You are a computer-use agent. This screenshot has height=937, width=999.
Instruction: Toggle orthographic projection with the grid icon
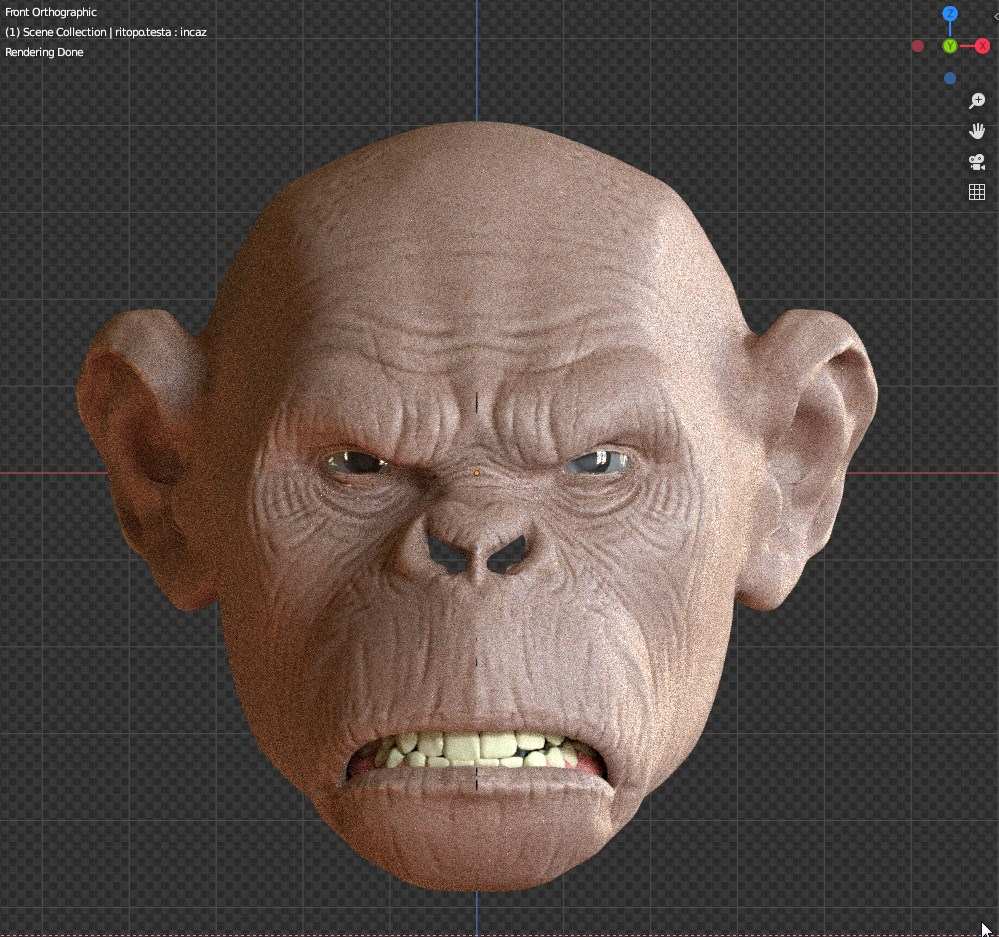point(977,192)
